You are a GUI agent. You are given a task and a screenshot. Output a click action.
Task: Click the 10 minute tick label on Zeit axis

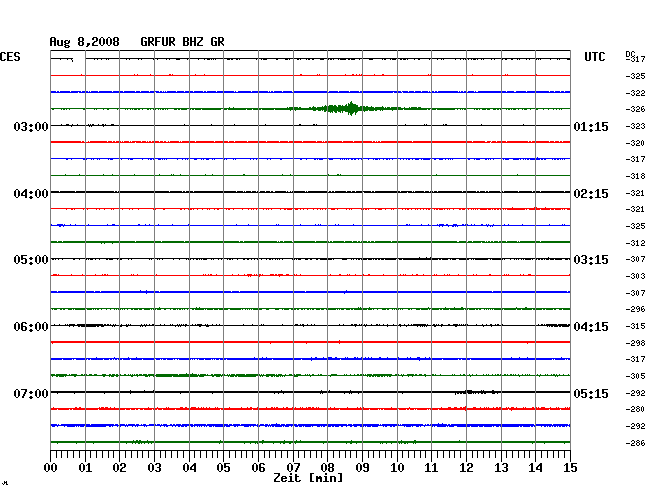pyautogui.click(x=397, y=468)
